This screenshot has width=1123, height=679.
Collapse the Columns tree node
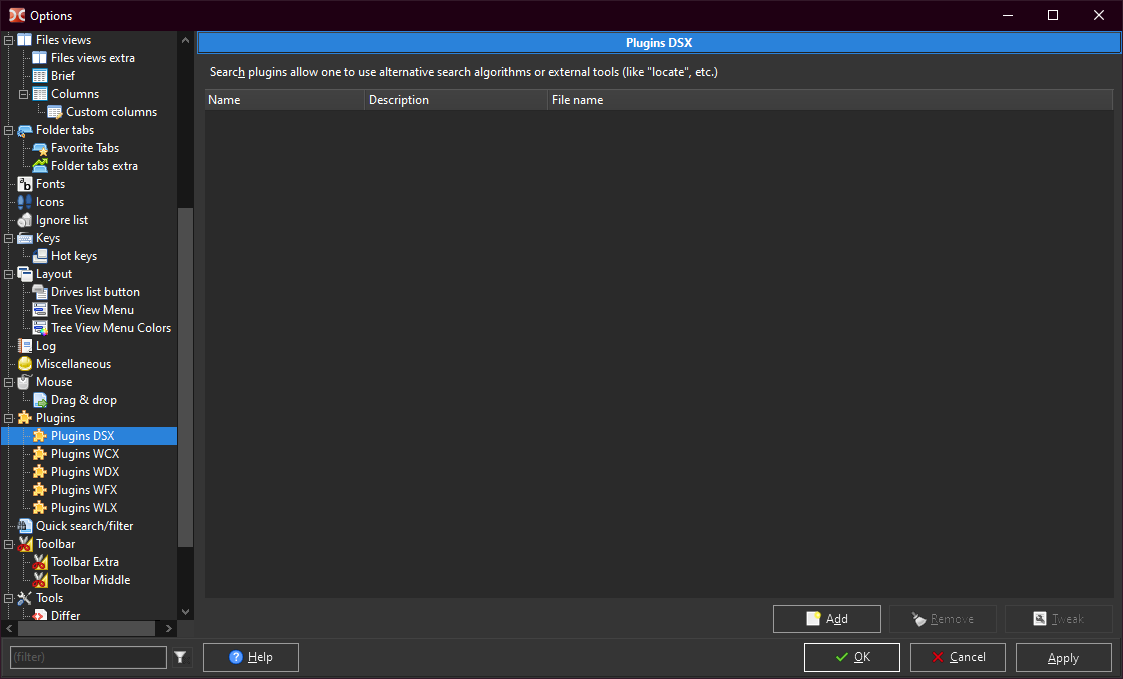click(x=24, y=94)
